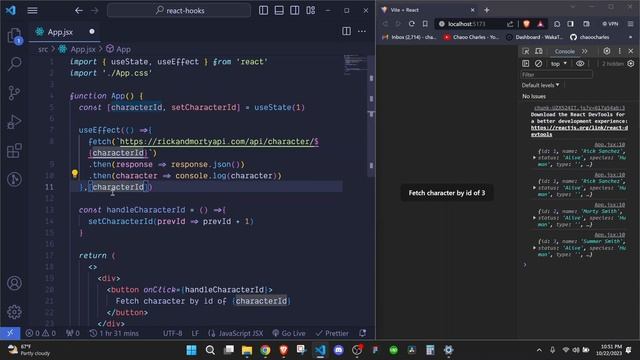640x360 pixels.
Task: Go back in VS Code navigation
Action: [x=78, y=10]
